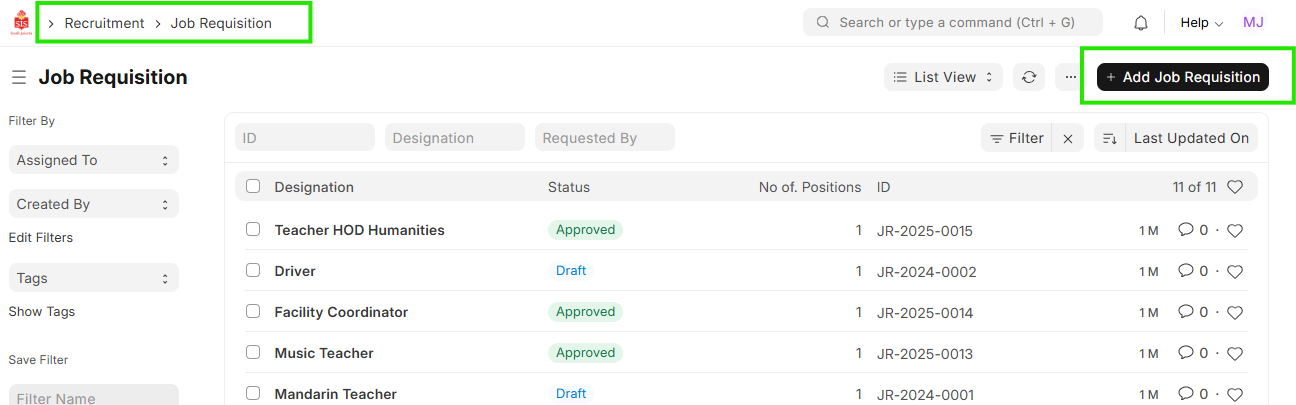Click the Edit Filters link

coord(41,238)
